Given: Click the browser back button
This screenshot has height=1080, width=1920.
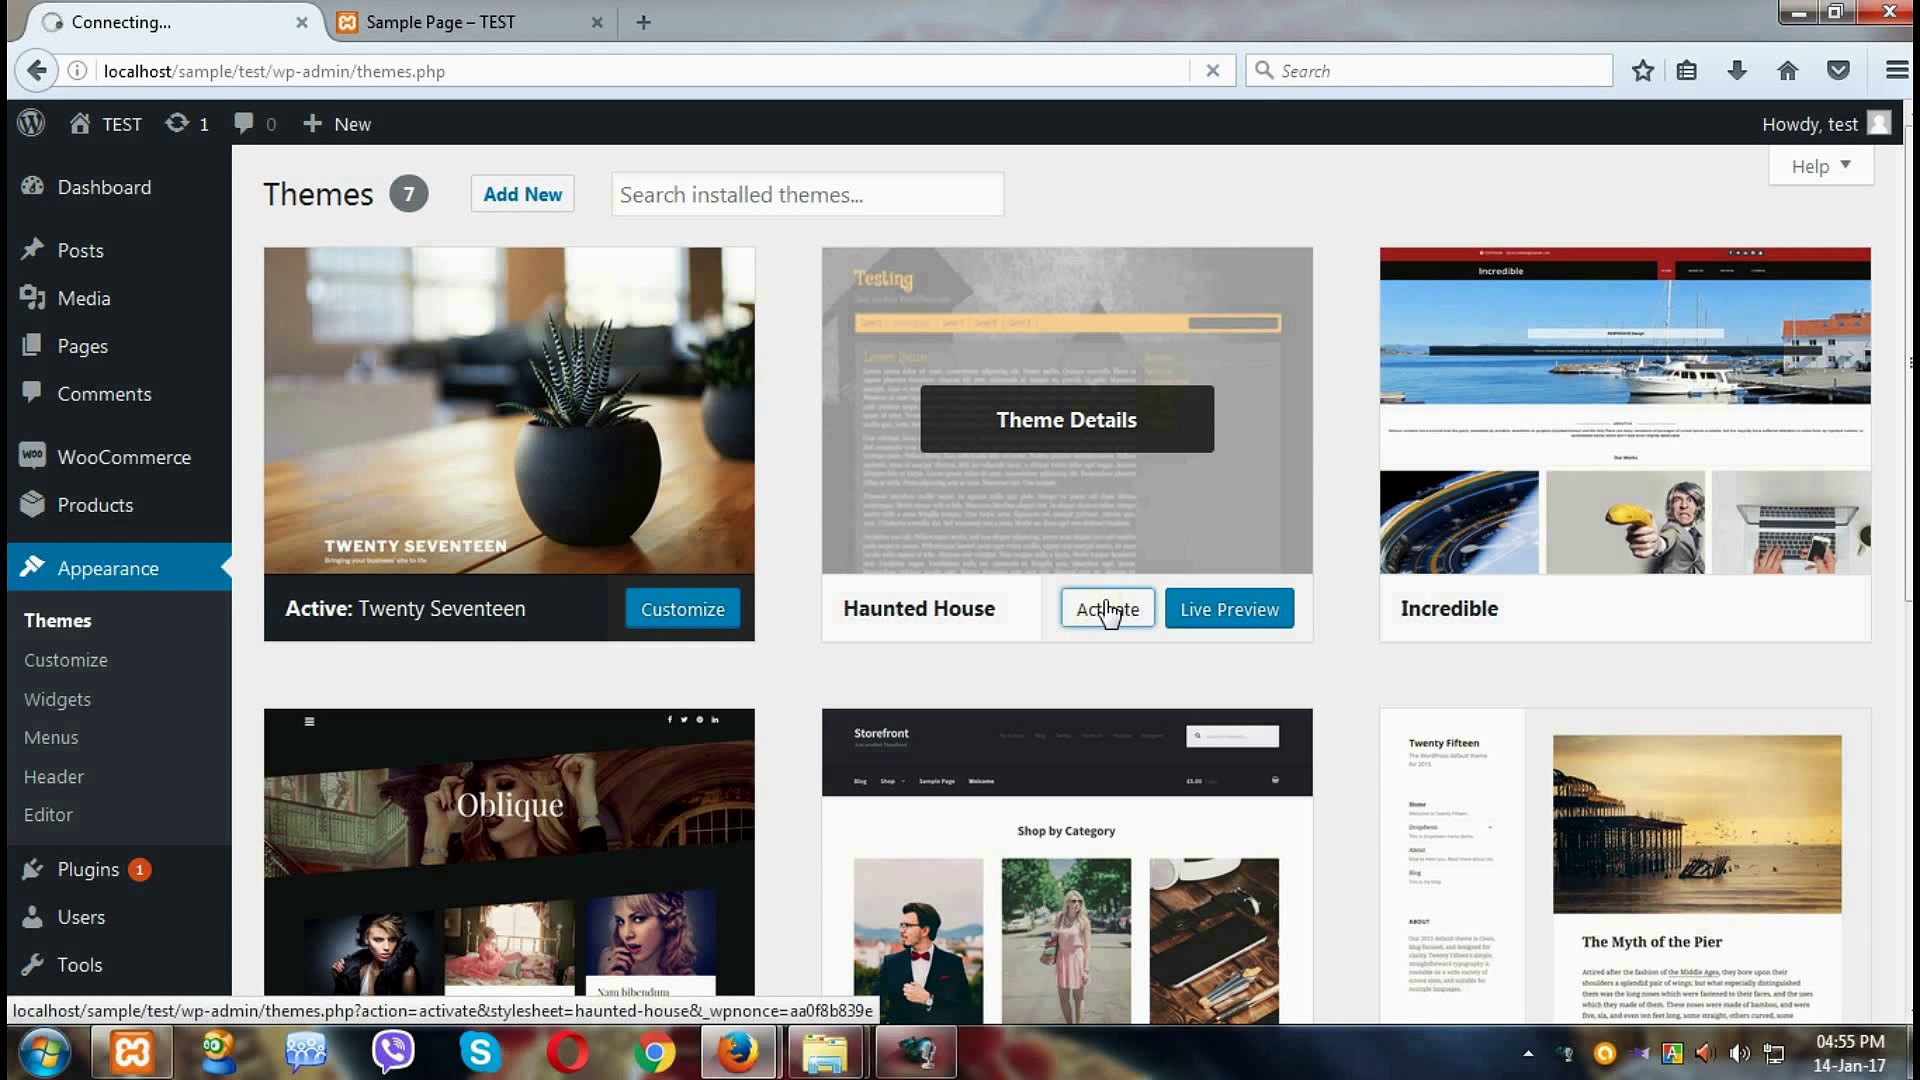Looking at the screenshot, I should tap(36, 70).
